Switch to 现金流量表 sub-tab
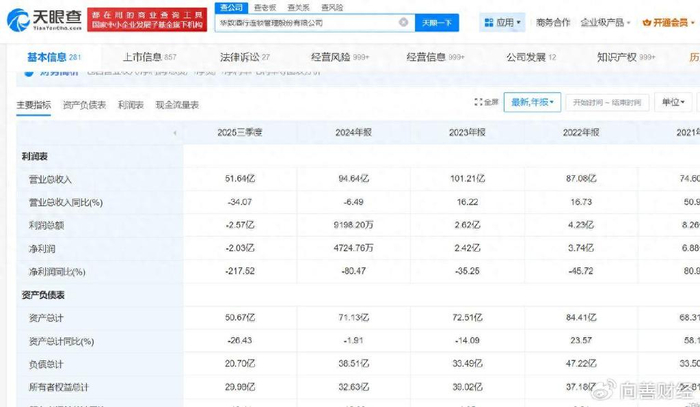The width and height of the screenshot is (700, 407). [177, 105]
